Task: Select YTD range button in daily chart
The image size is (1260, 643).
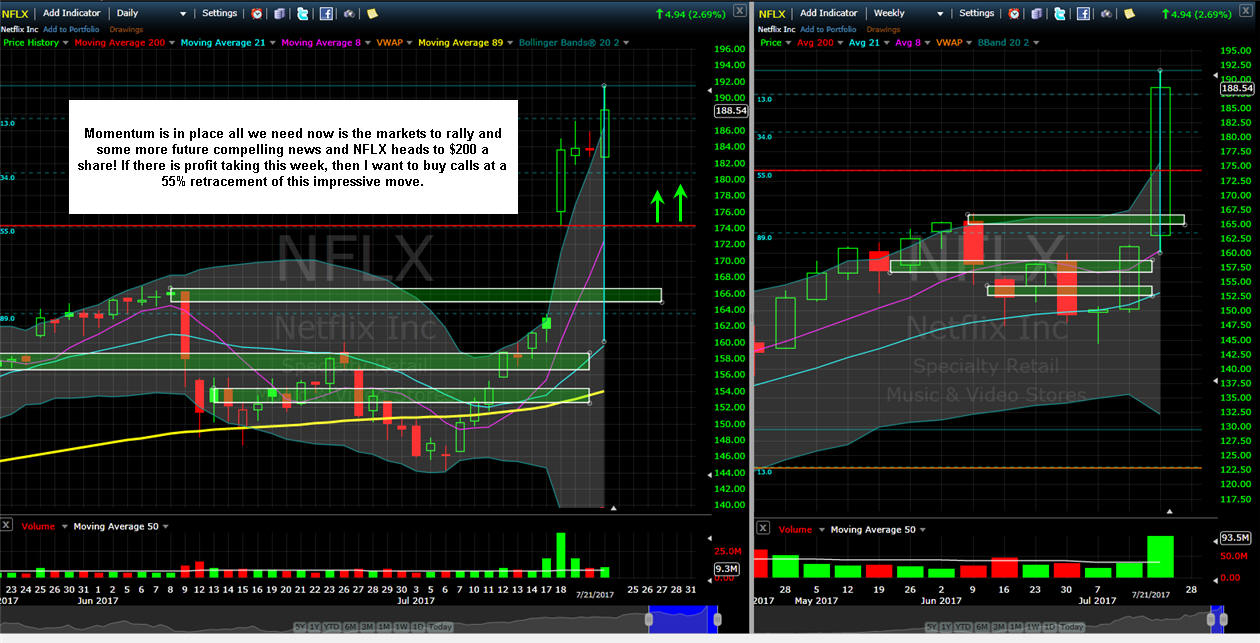Action: (331, 627)
